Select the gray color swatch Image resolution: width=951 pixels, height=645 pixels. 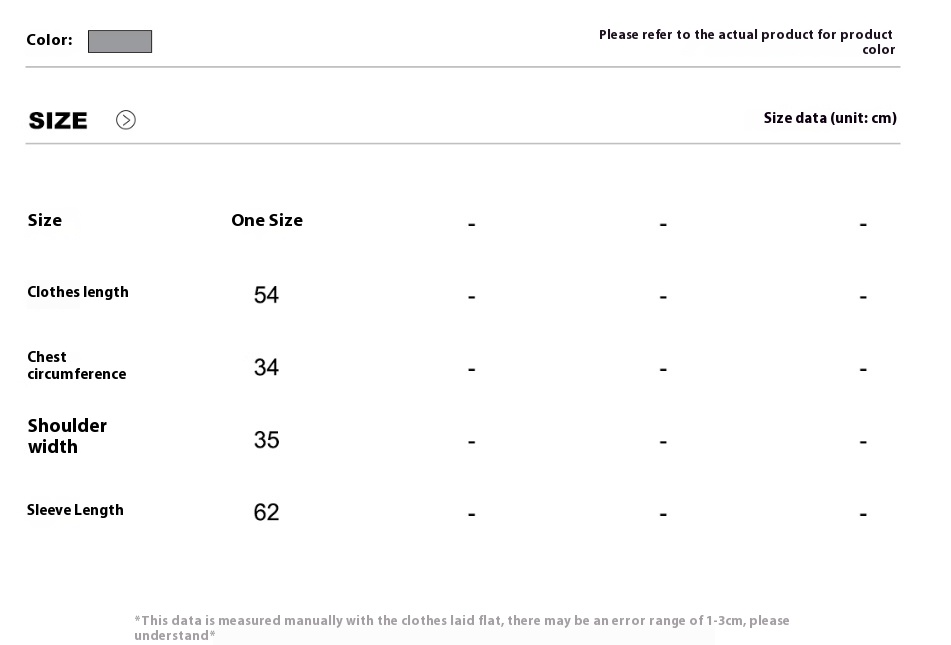pyautogui.click(x=120, y=41)
